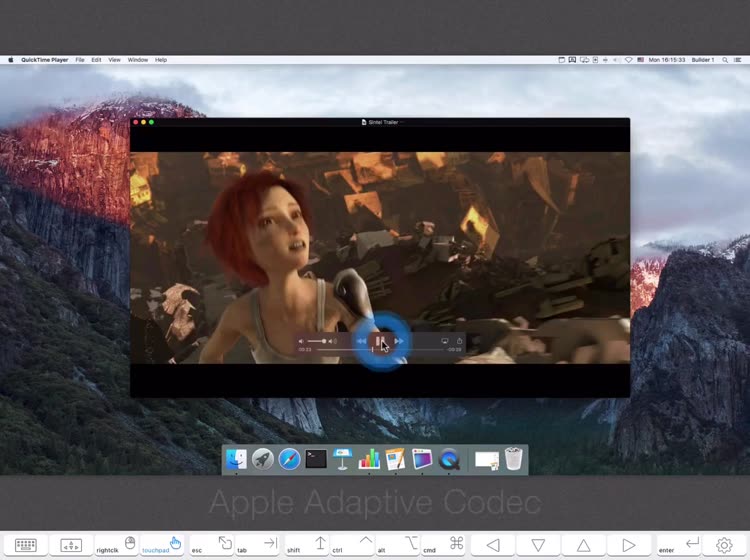Open the flag input source menu
The height and width of the screenshot is (560, 750).
point(640,60)
